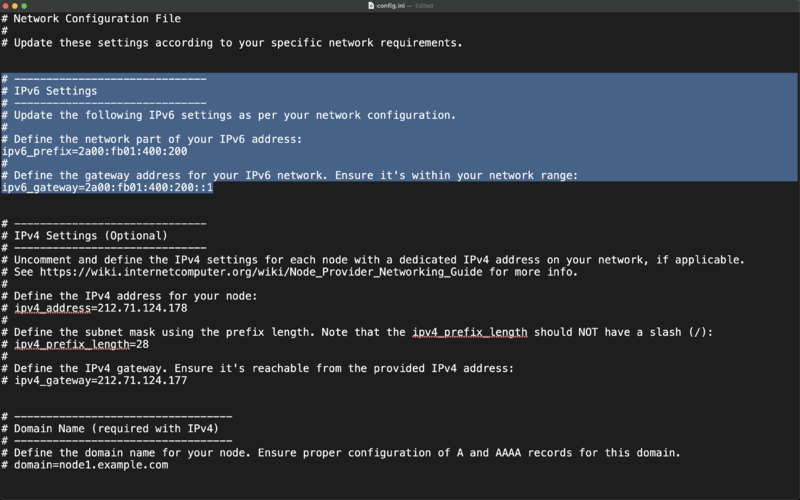Click the yellow minimize window button

click(x=15, y=6)
